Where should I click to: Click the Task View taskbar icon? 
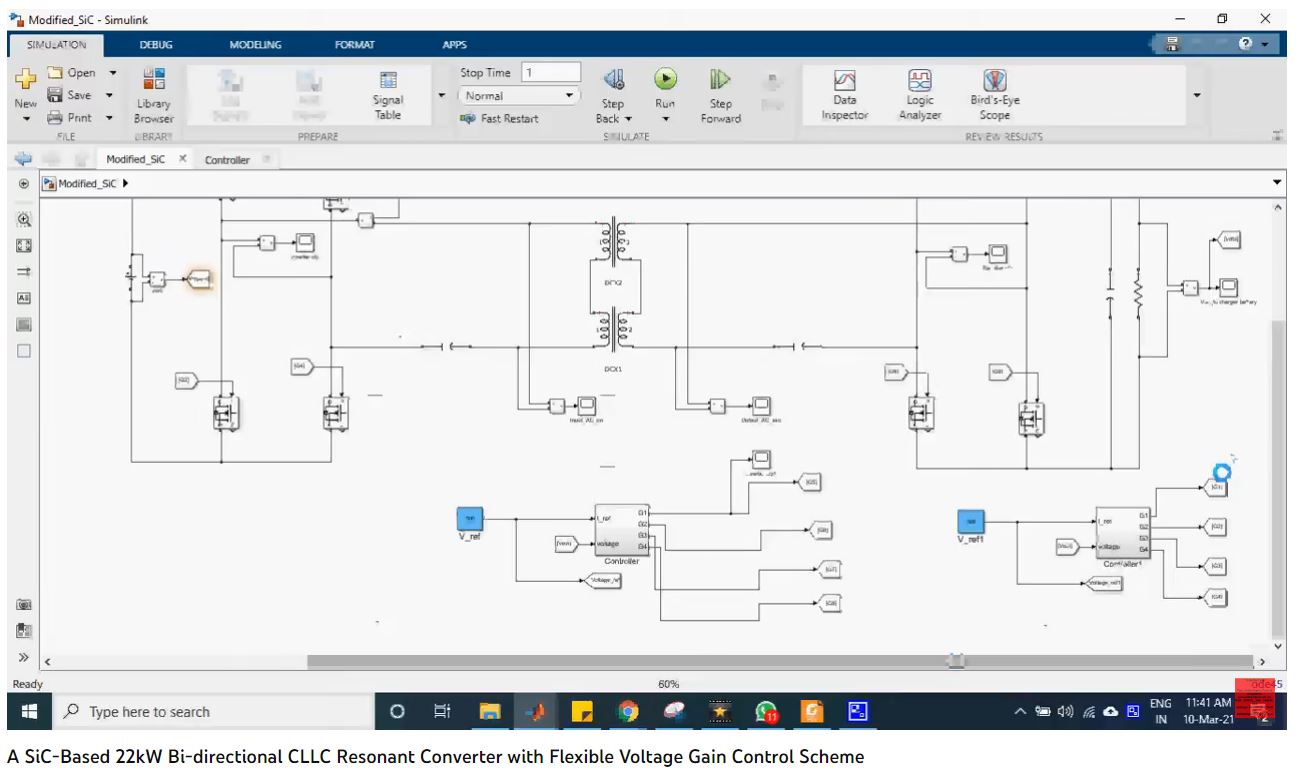click(442, 711)
